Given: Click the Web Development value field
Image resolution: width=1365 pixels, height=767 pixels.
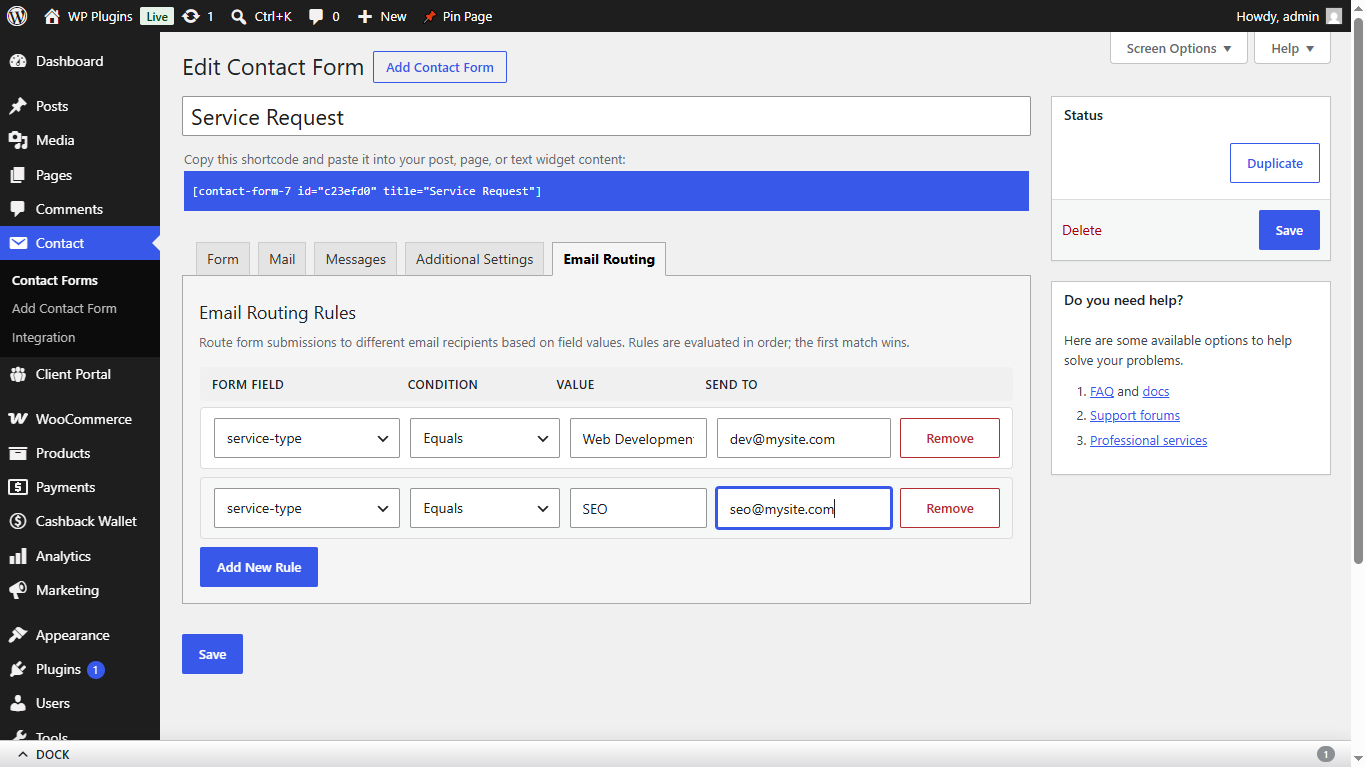Looking at the screenshot, I should pyautogui.click(x=638, y=438).
